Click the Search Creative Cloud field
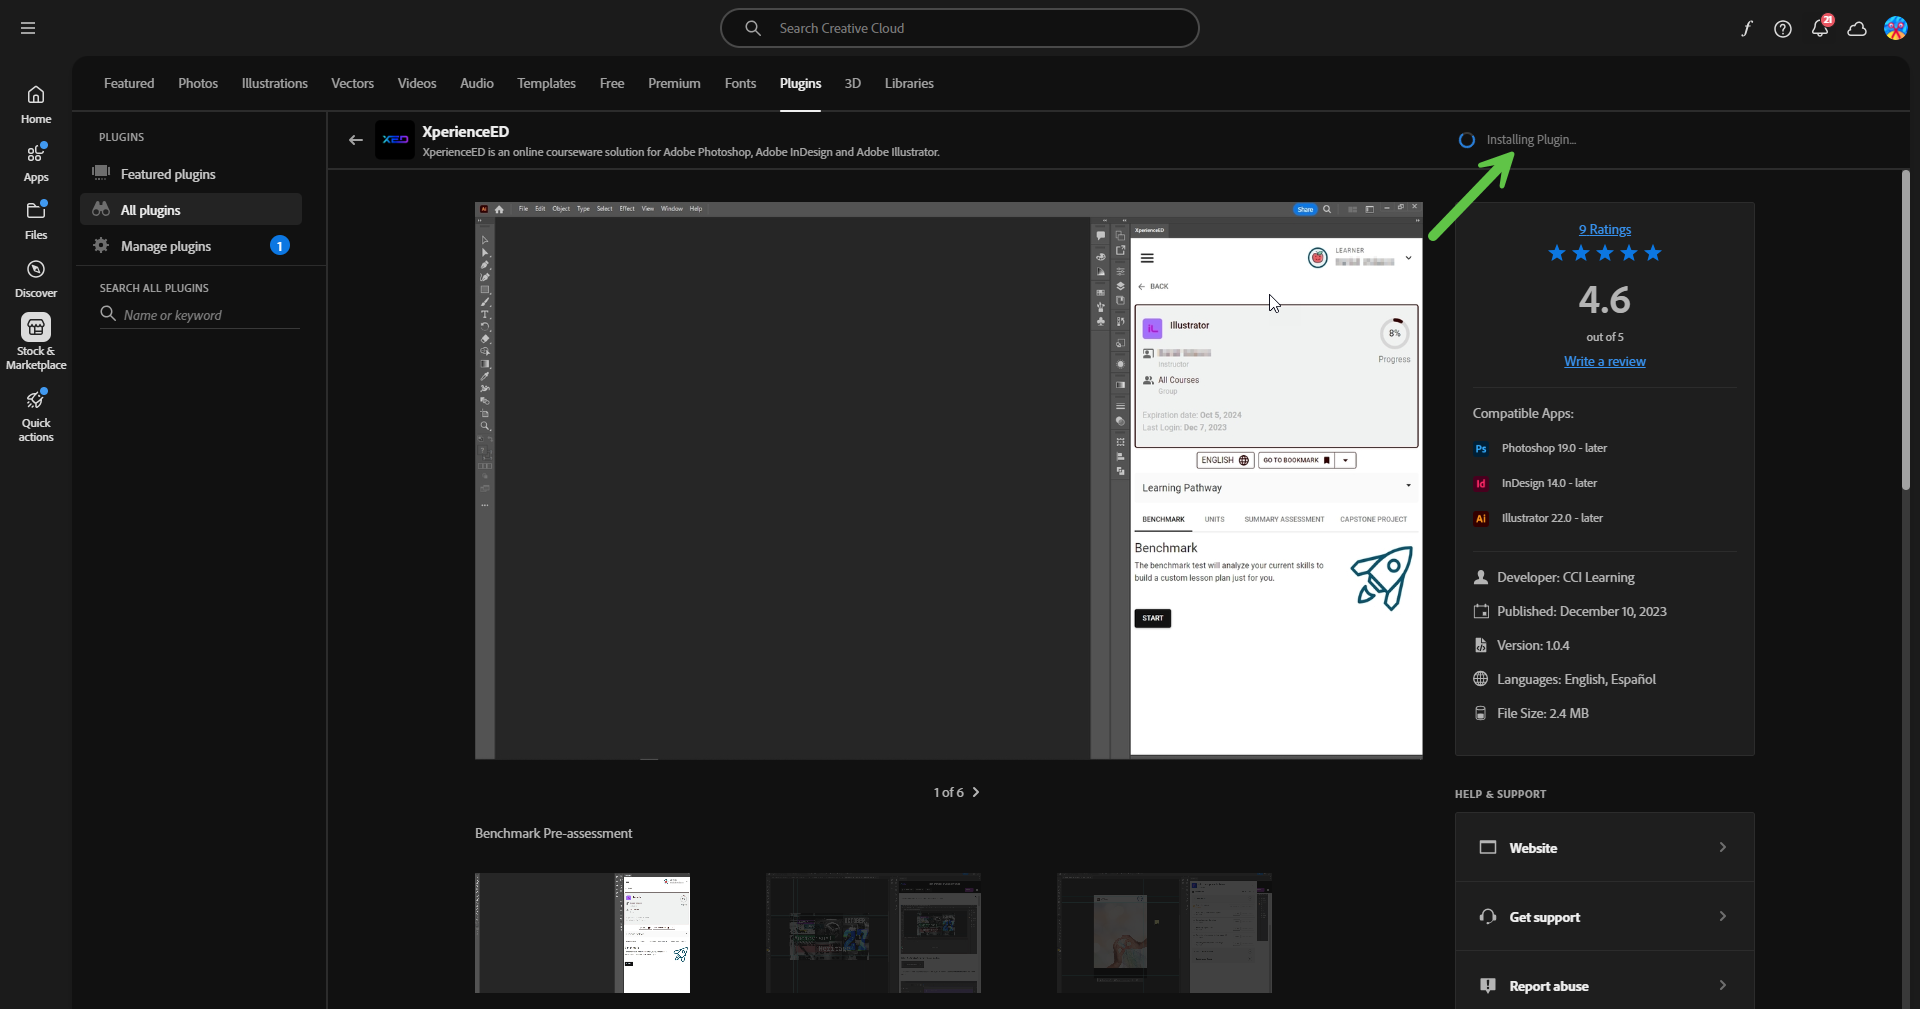Screen dimensions: 1920x1009 click(x=959, y=28)
